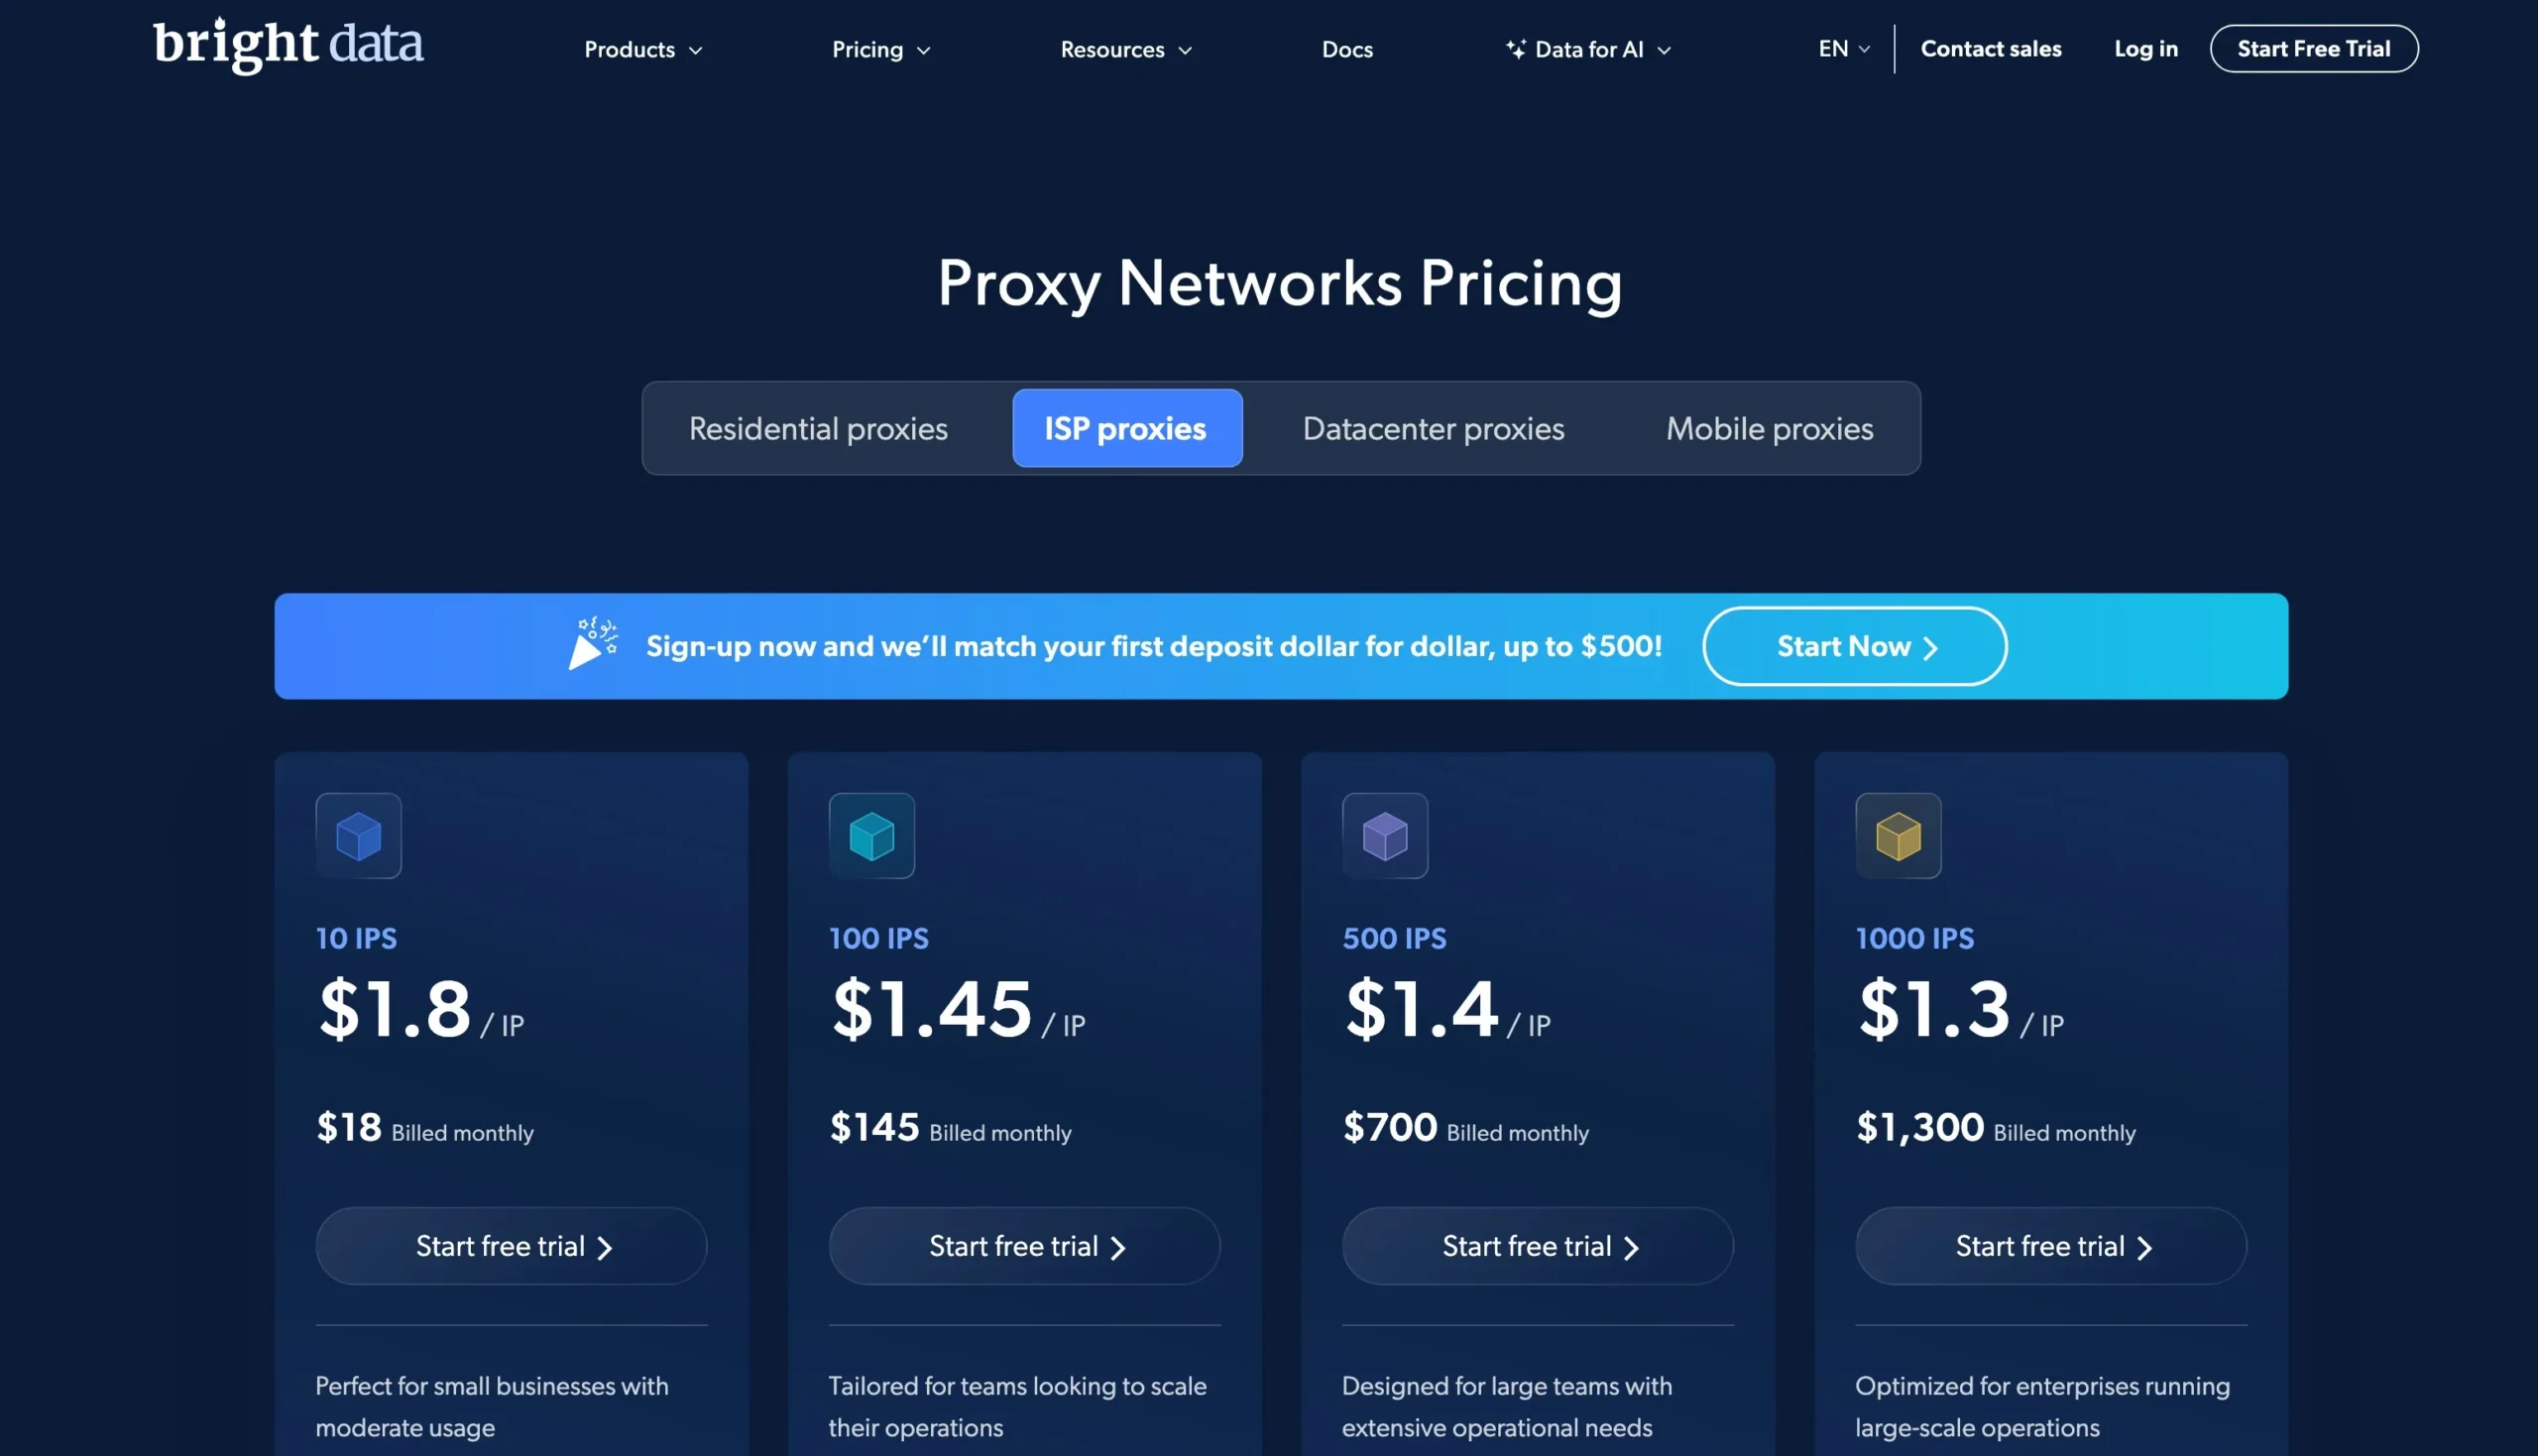Select the Datacenter proxies tab
This screenshot has height=1456, width=2538.
[x=1433, y=427]
